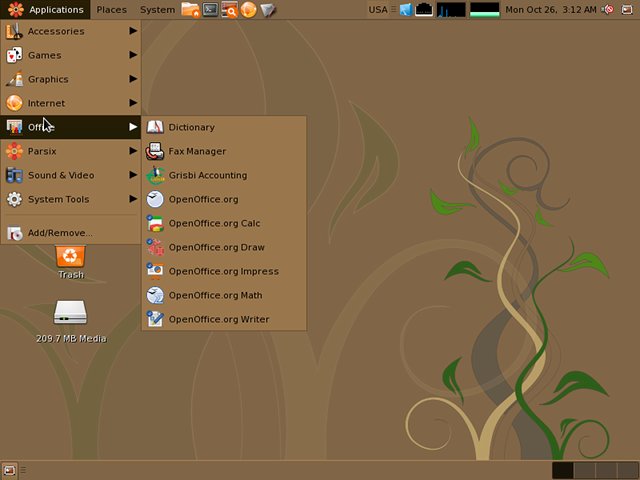This screenshot has width=640, height=480.
Task: Click the Games menu label
Action: pos(44,55)
